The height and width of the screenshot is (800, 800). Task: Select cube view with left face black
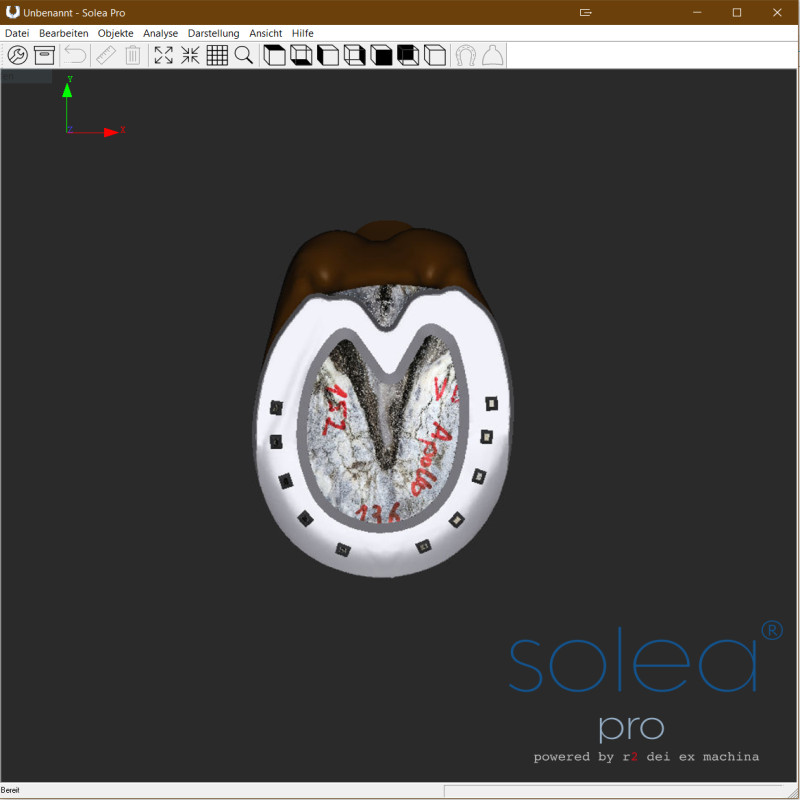tap(328, 56)
